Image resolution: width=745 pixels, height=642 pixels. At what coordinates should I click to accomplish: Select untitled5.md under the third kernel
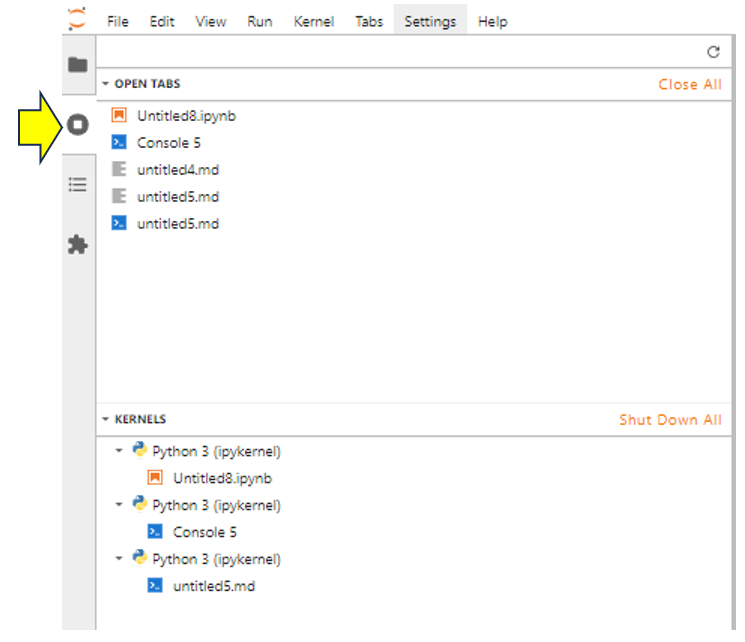[213, 586]
